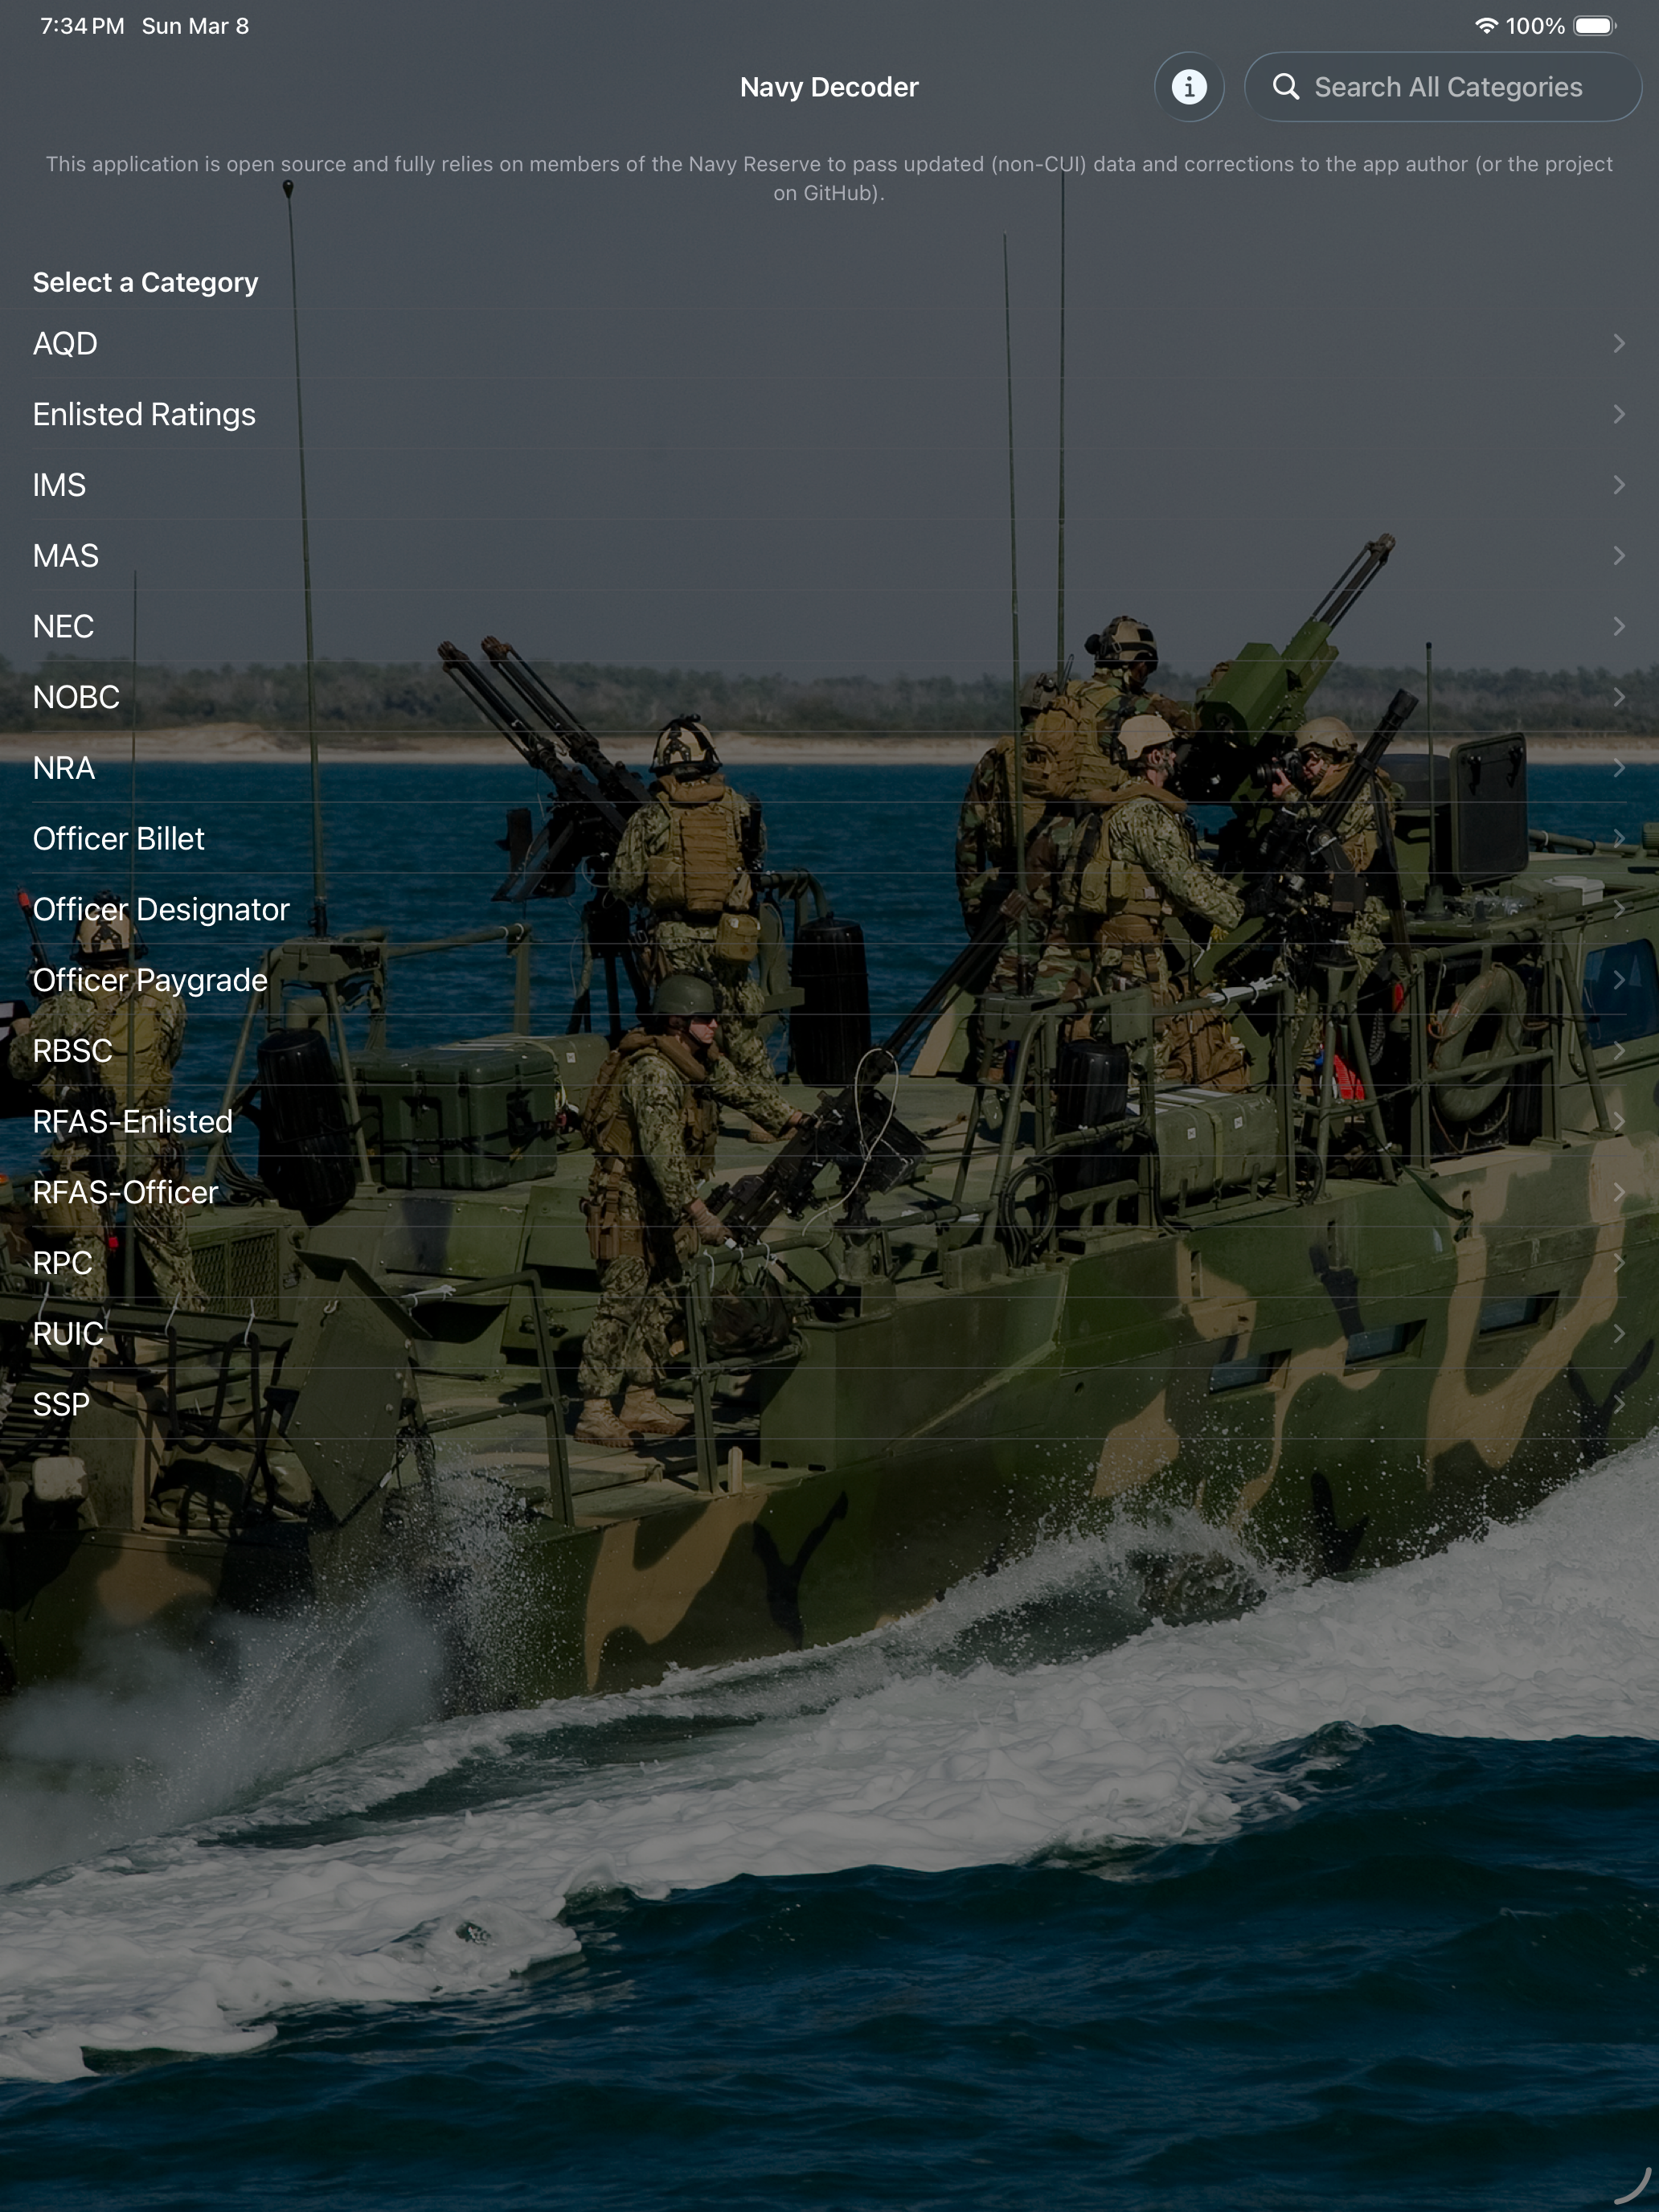Tap the battery status icon
Image resolution: width=1659 pixels, height=2212 pixels.
coord(1595,26)
